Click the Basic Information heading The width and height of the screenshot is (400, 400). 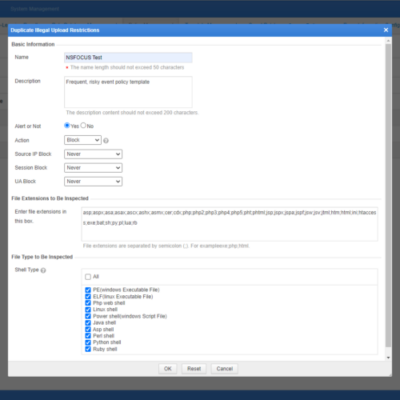(33, 44)
